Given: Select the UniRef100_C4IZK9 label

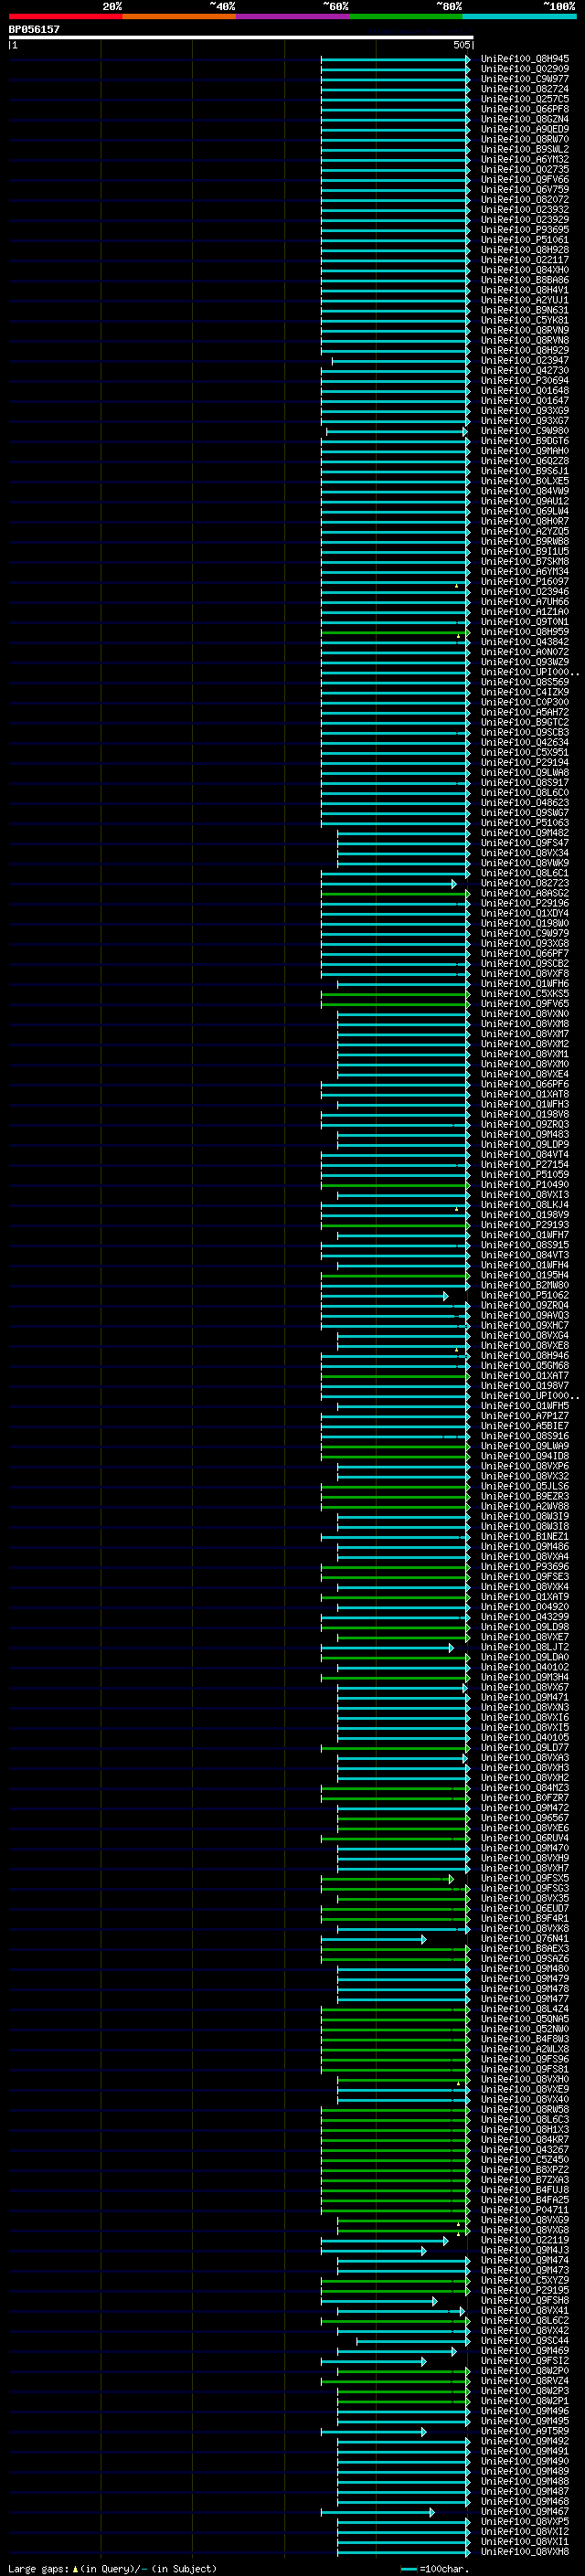Looking at the screenshot, I should pyautogui.click(x=525, y=692).
